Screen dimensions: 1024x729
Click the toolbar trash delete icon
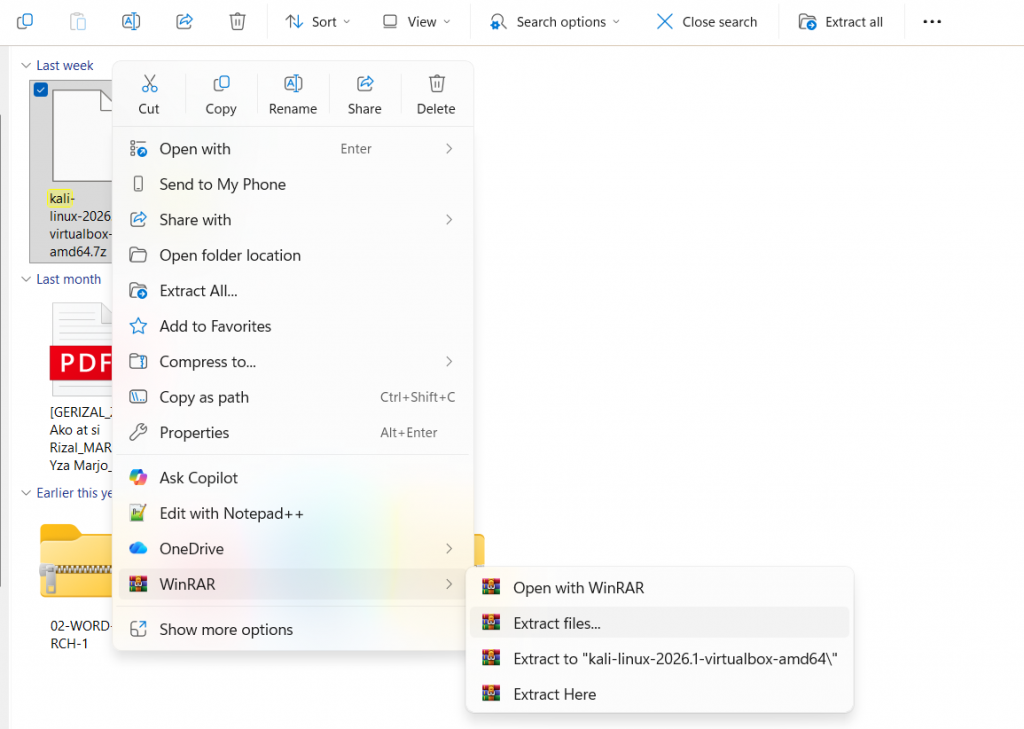coord(237,22)
